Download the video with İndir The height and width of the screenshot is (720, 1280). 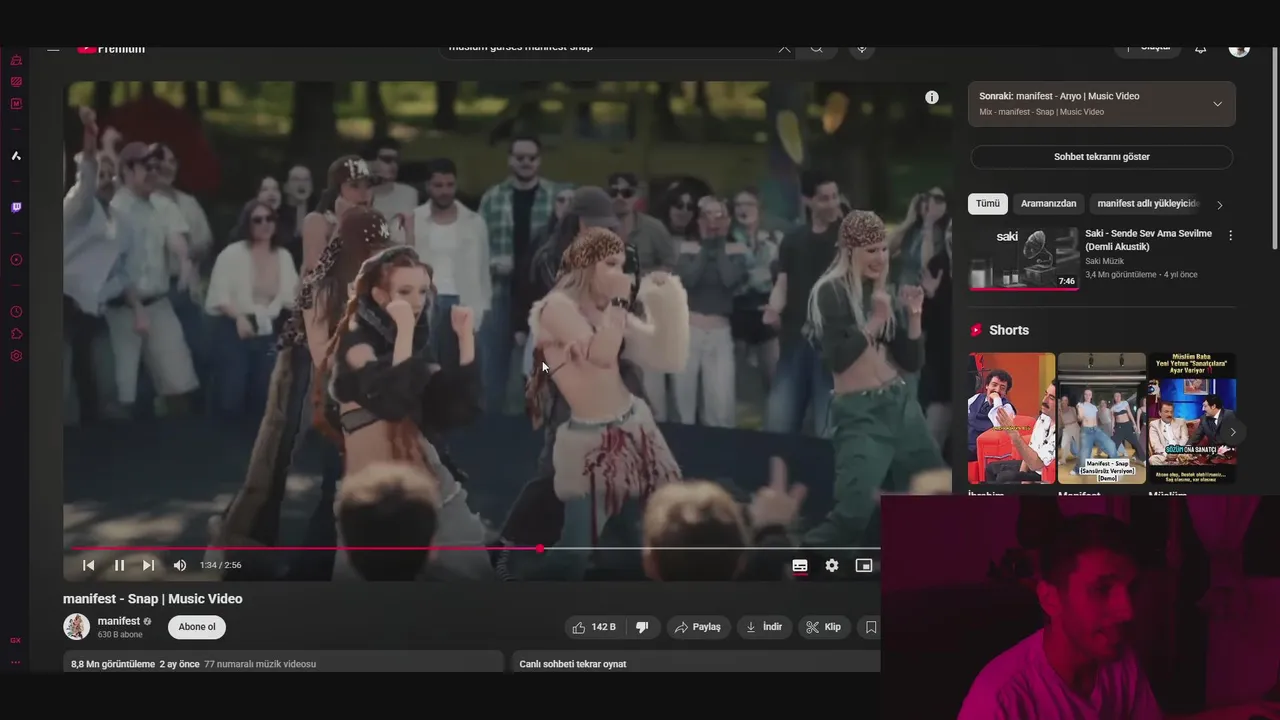765,627
